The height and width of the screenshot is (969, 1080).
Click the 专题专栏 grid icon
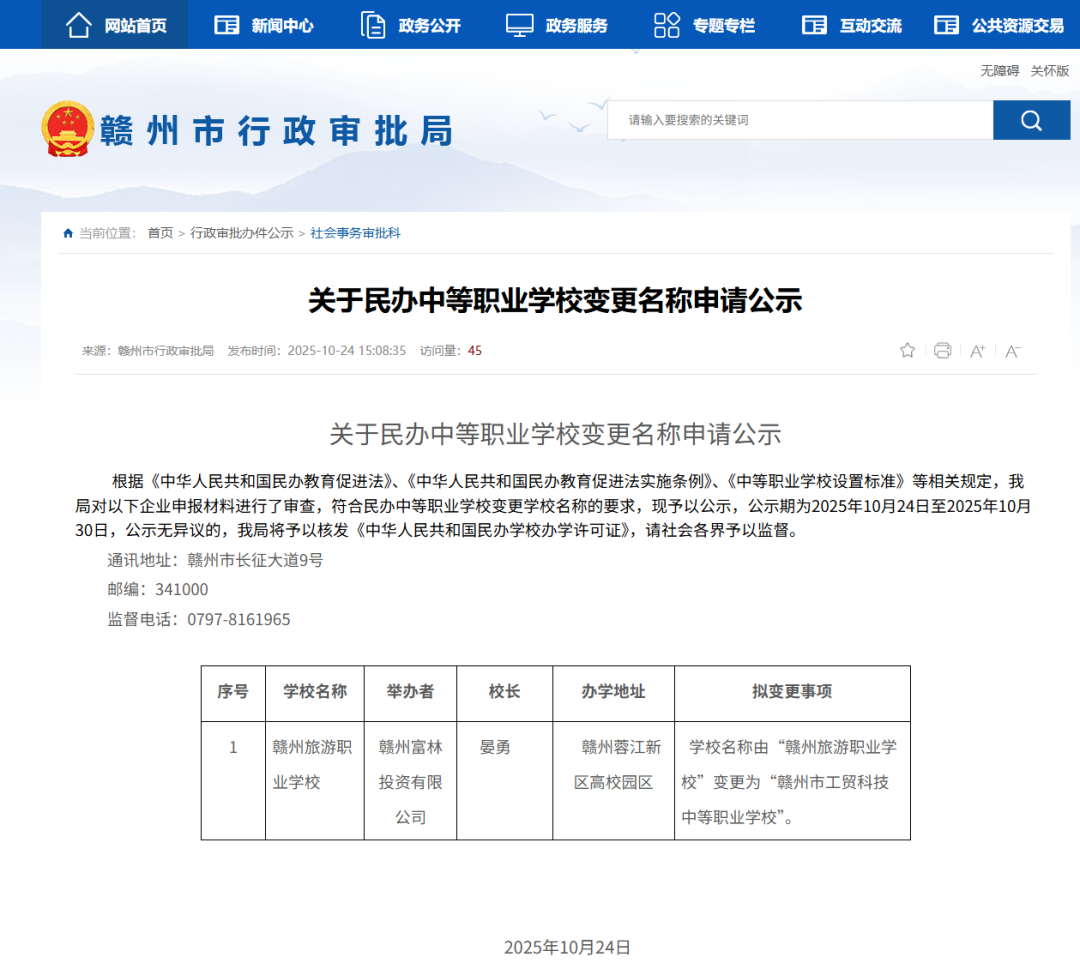pos(667,25)
